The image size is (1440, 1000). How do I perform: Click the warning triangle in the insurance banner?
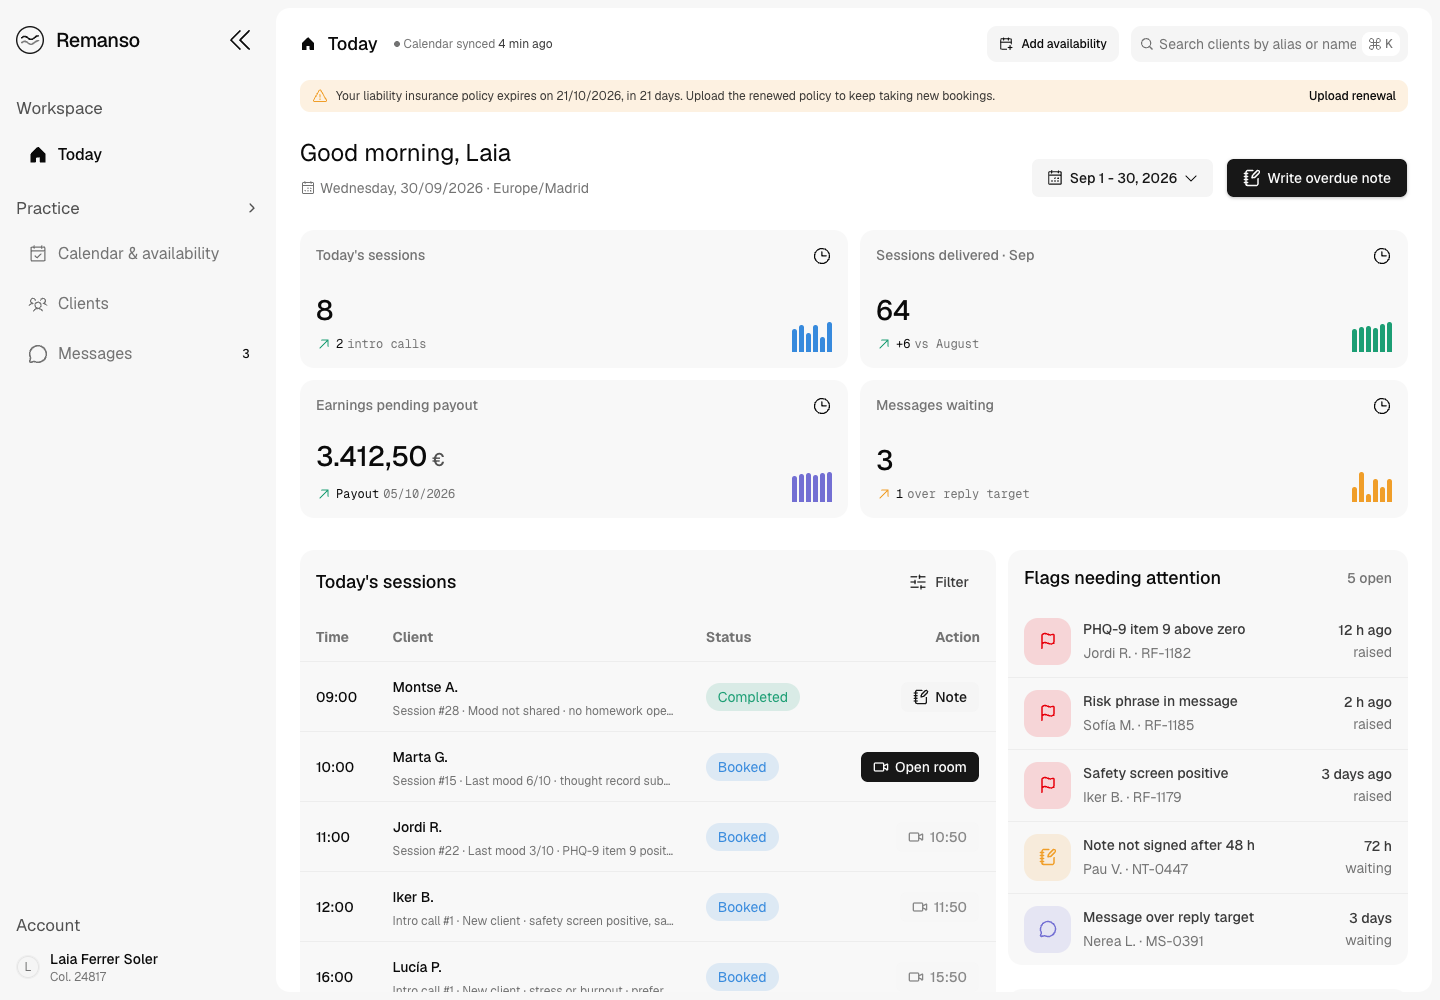[x=320, y=96]
